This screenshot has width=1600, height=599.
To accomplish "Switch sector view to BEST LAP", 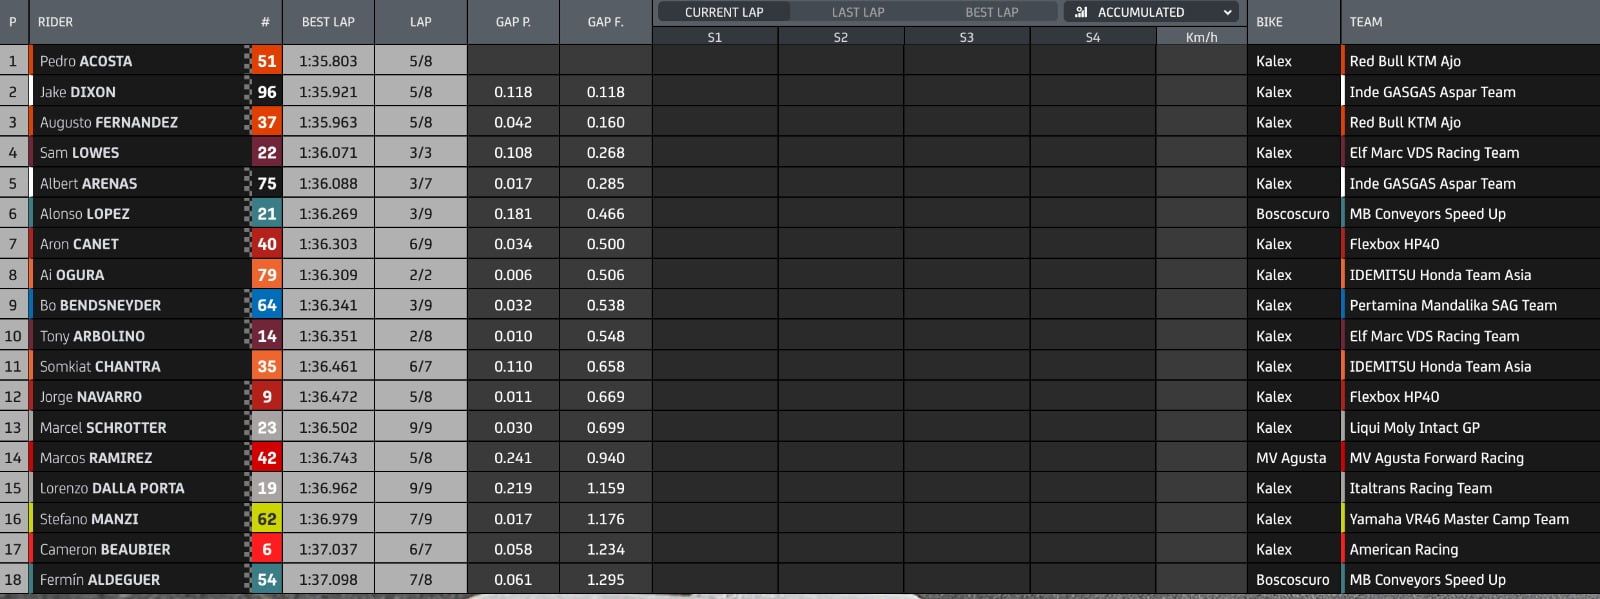I will 991,12.
